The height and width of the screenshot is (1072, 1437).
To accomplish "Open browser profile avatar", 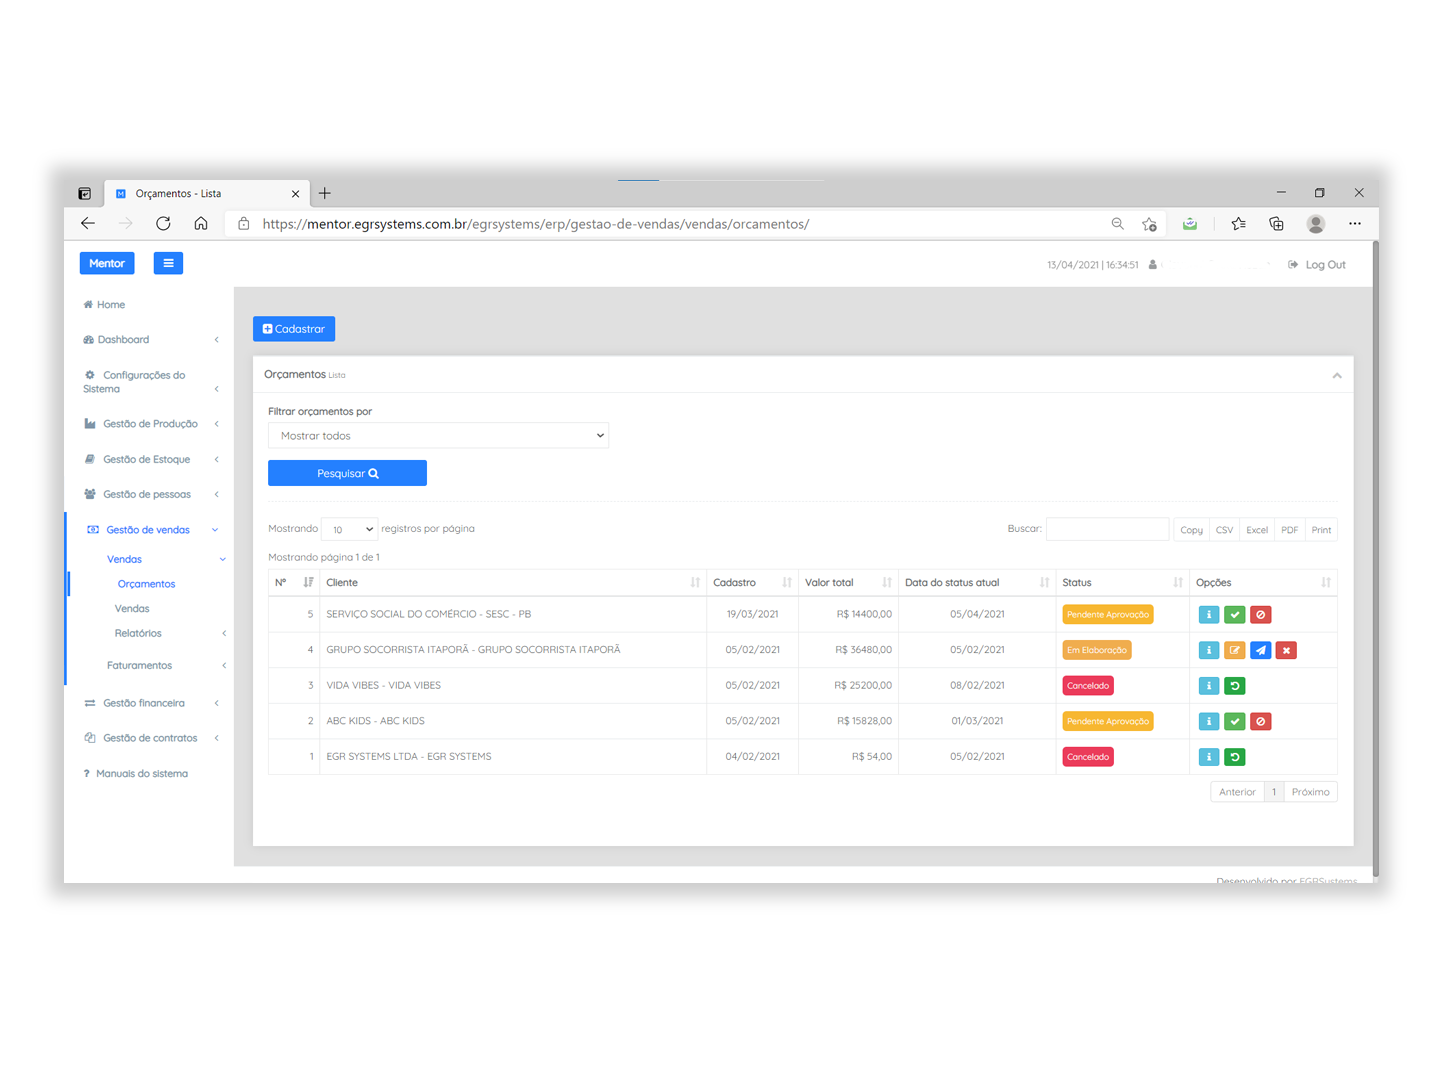I will pos(1316,224).
